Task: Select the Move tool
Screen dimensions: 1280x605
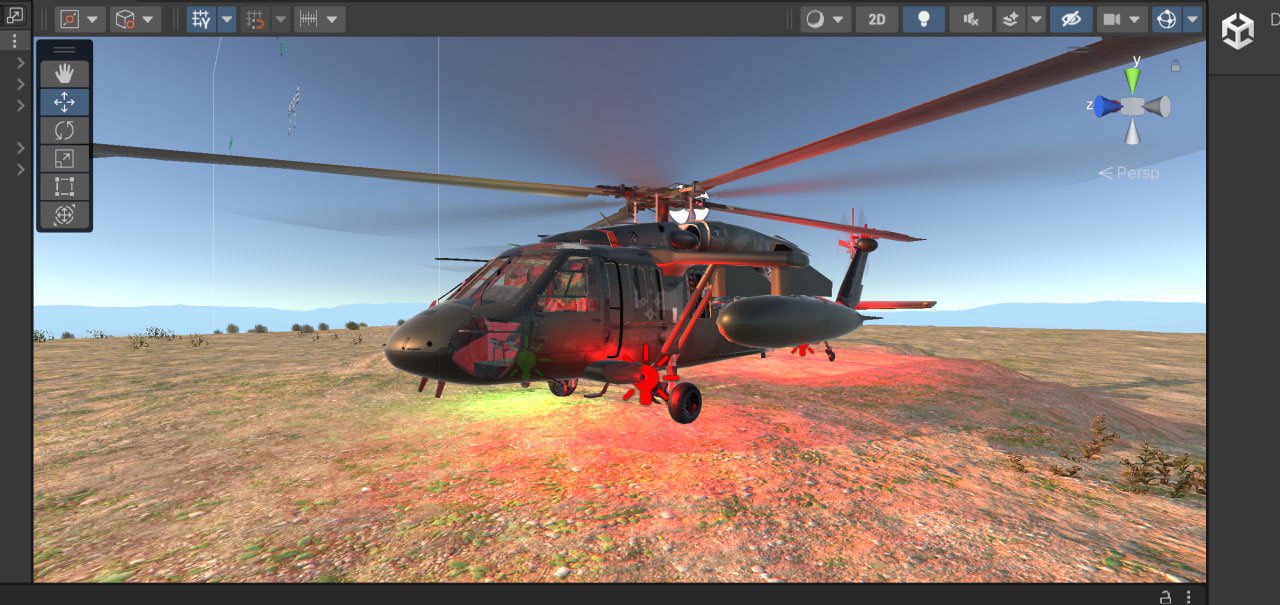Action: [64, 102]
